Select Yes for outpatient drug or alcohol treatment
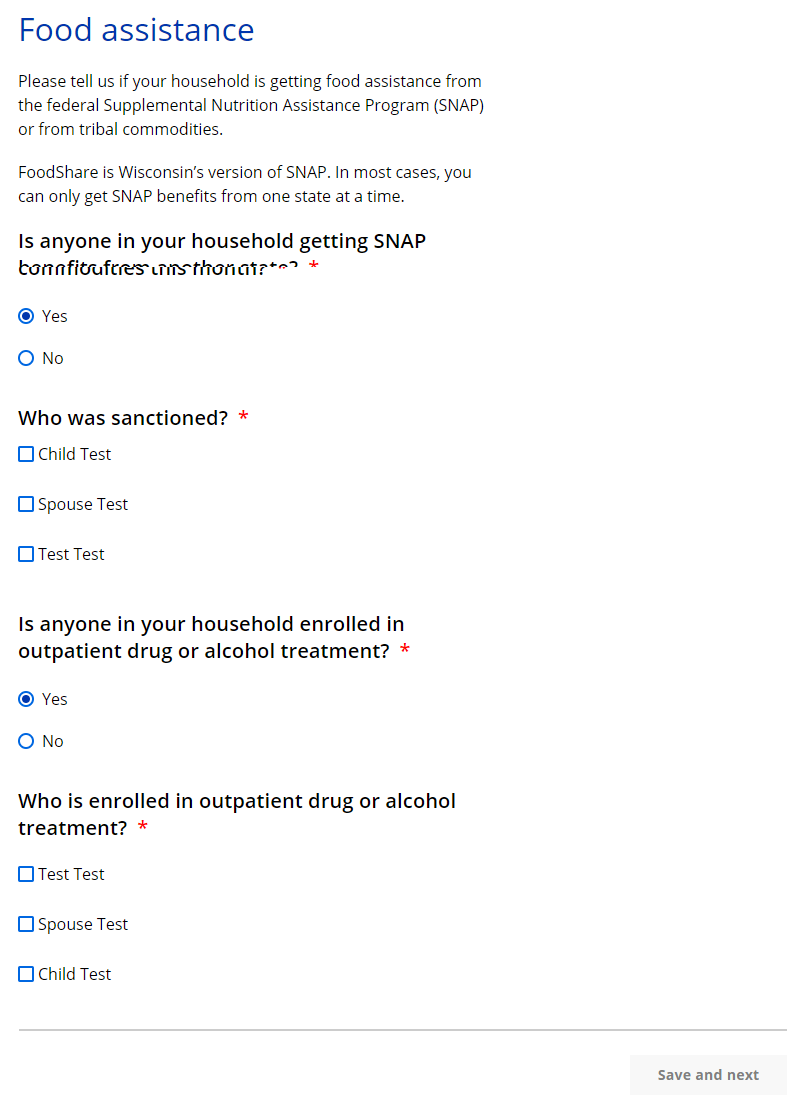 [27, 699]
